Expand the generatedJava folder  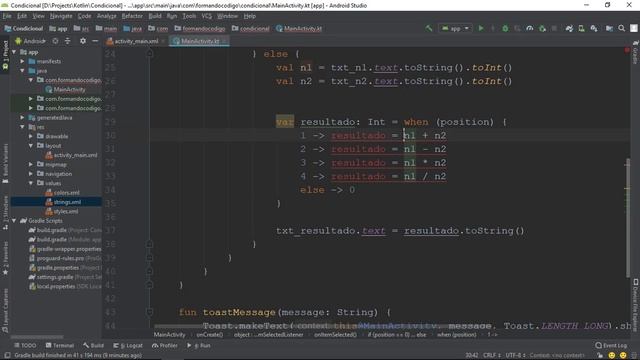[22, 118]
